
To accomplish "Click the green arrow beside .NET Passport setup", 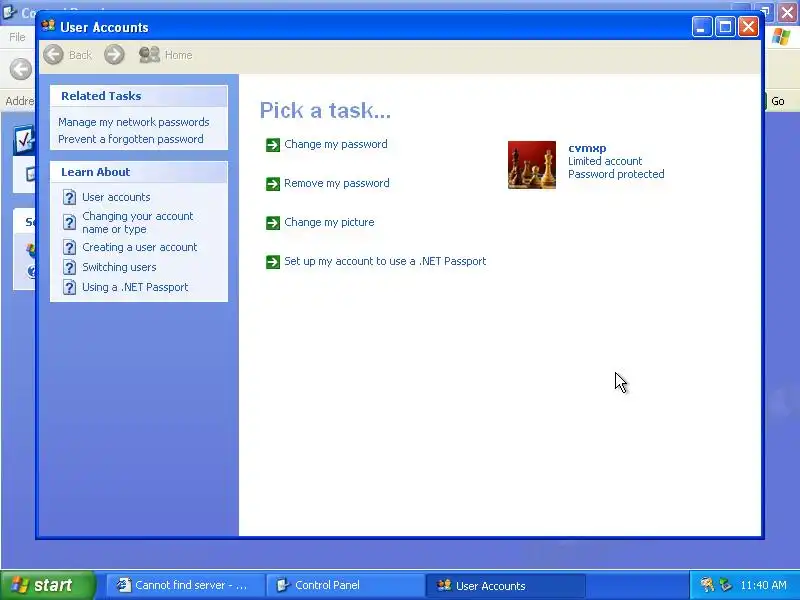I will tap(273, 262).
